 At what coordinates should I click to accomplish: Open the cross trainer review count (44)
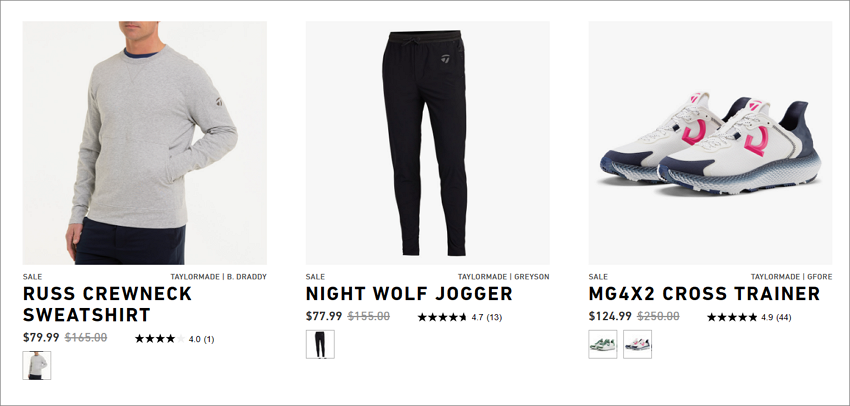coord(783,318)
